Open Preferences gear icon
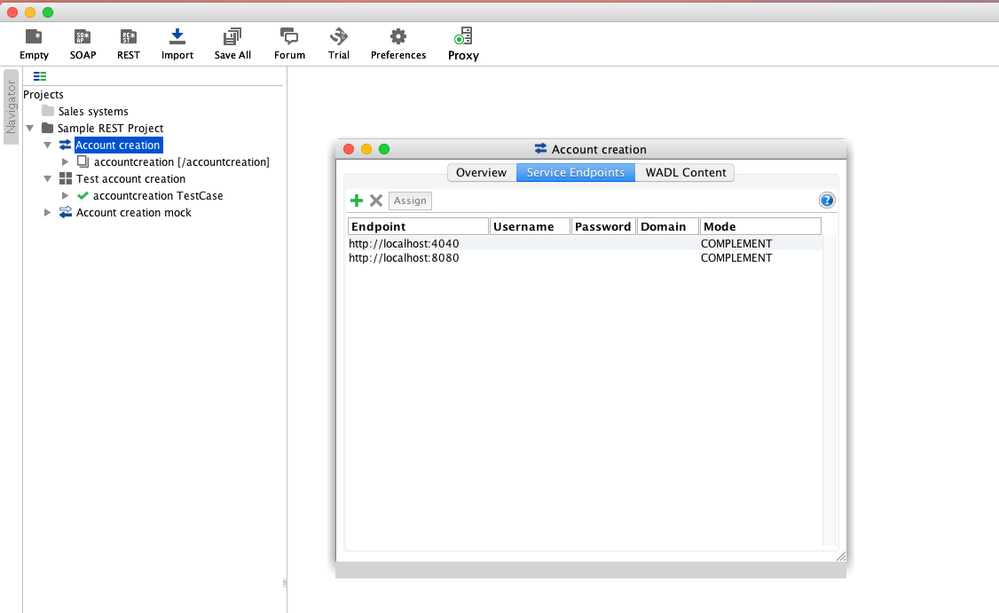 (x=398, y=38)
